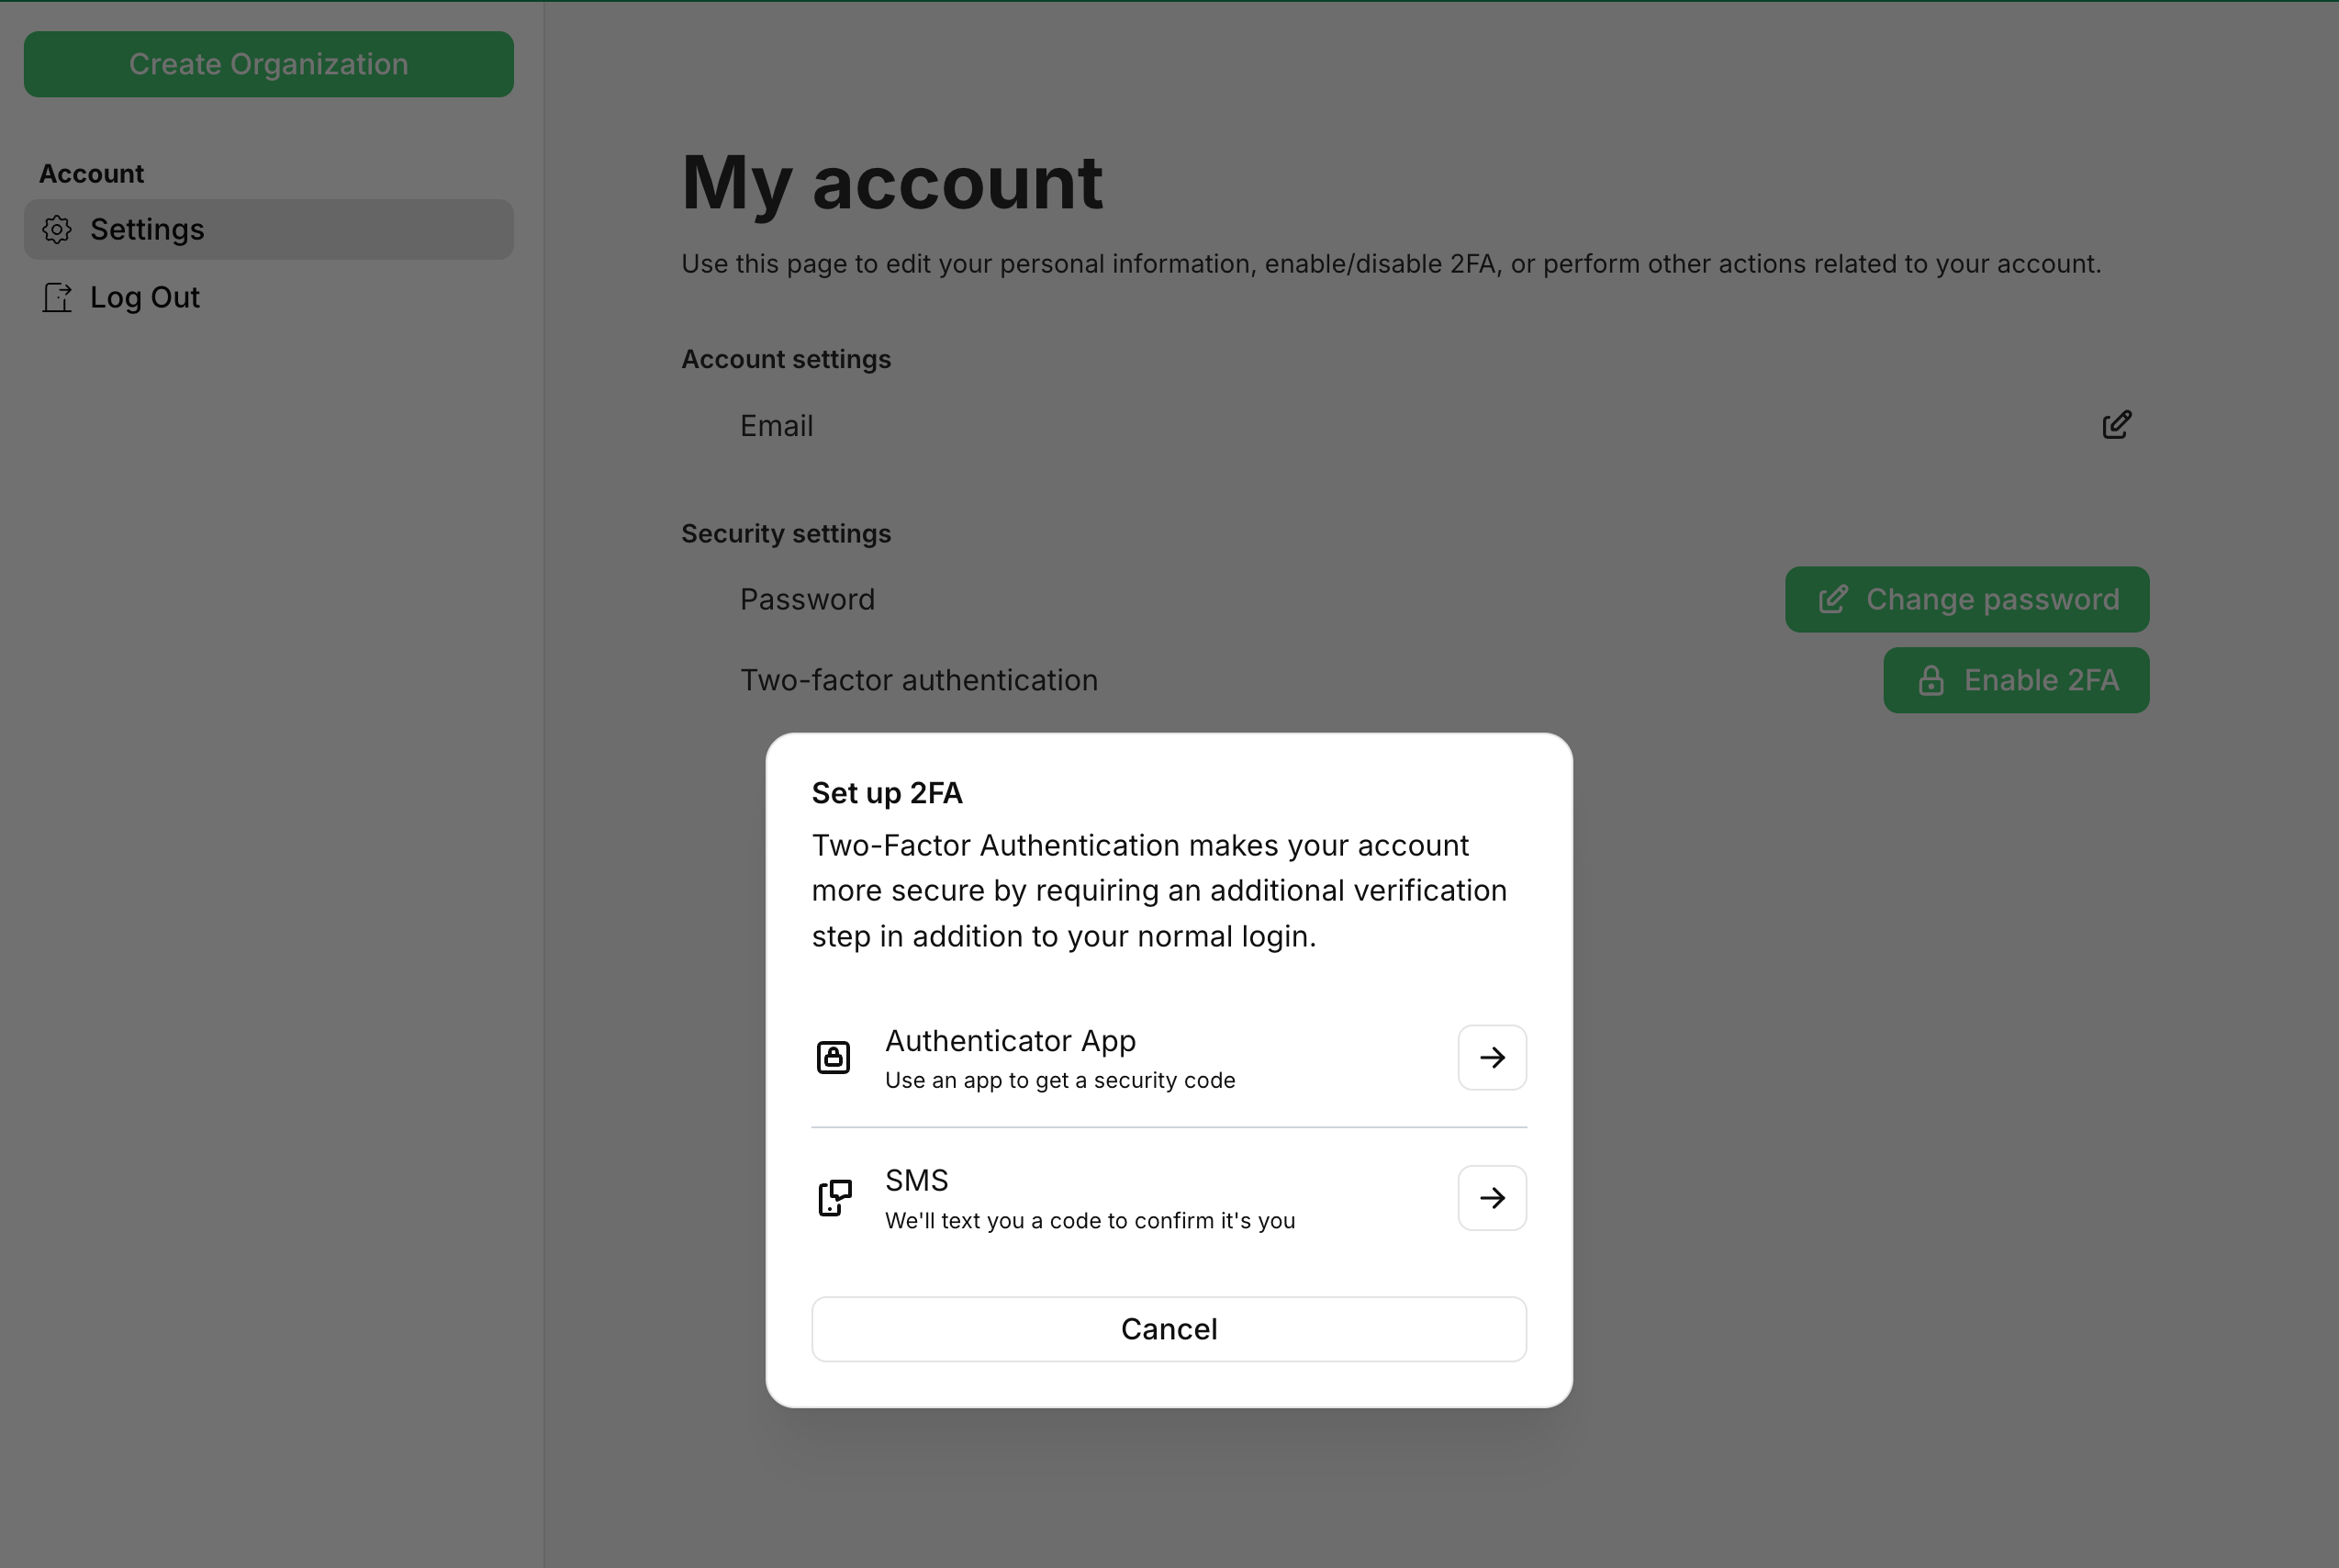Click the Account settings section heading
Image resolution: width=2339 pixels, height=1568 pixels.
point(786,359)
